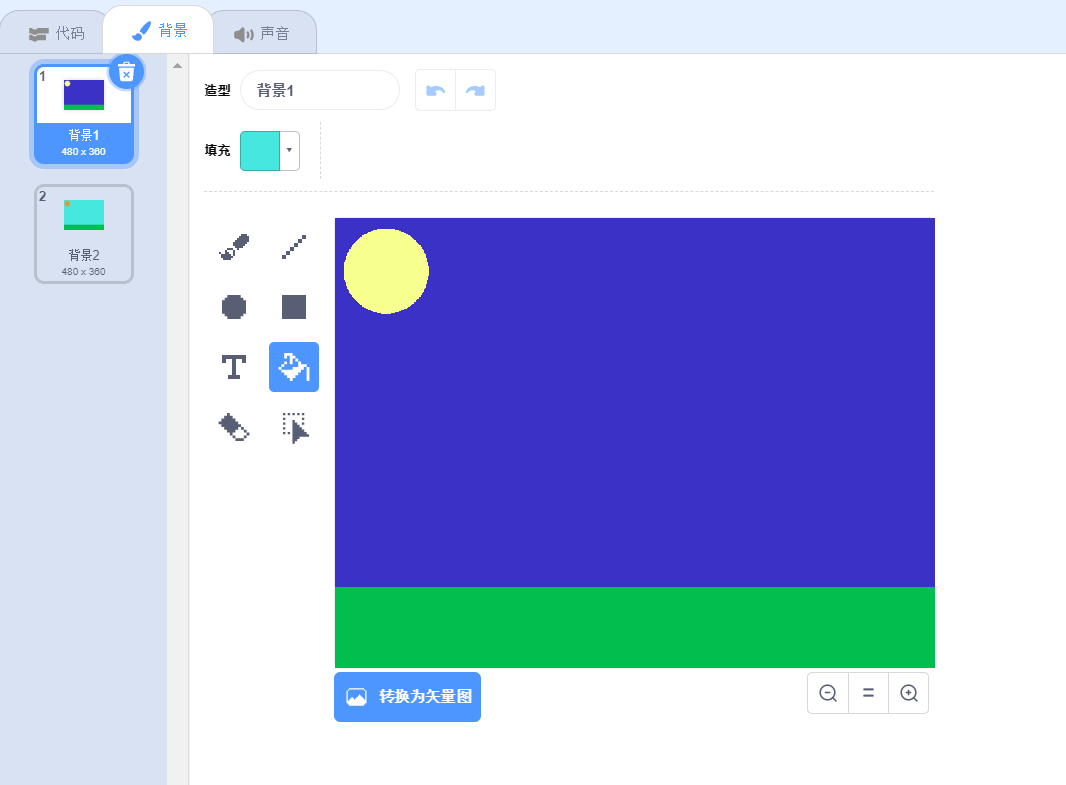Open the 声音 tab

[x=263, y=31]
